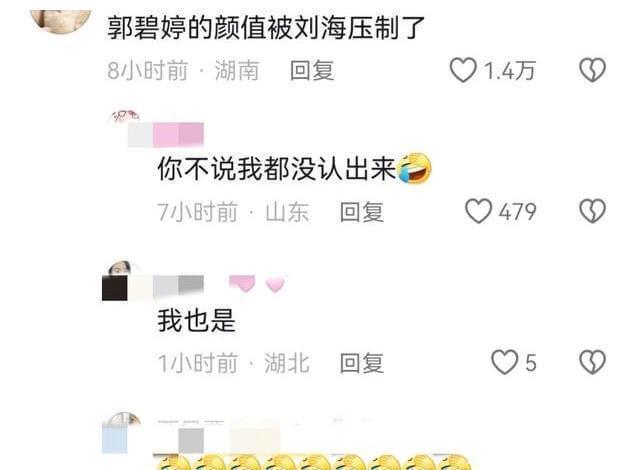Select the reply text 你不说我都没认出来
The image size is (640, 470).
[277, 168]
